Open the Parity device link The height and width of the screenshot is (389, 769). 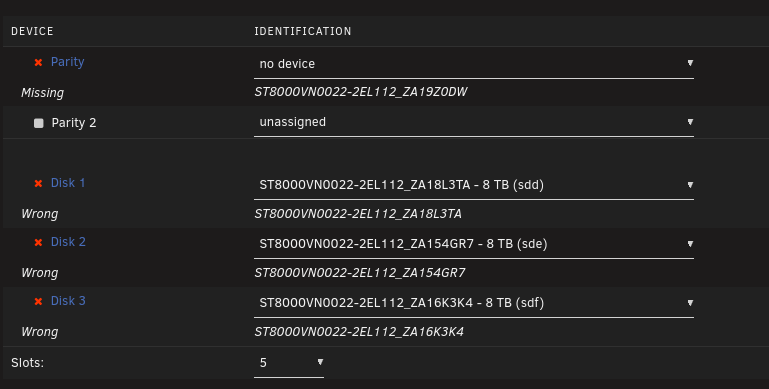tap(68, 62)
